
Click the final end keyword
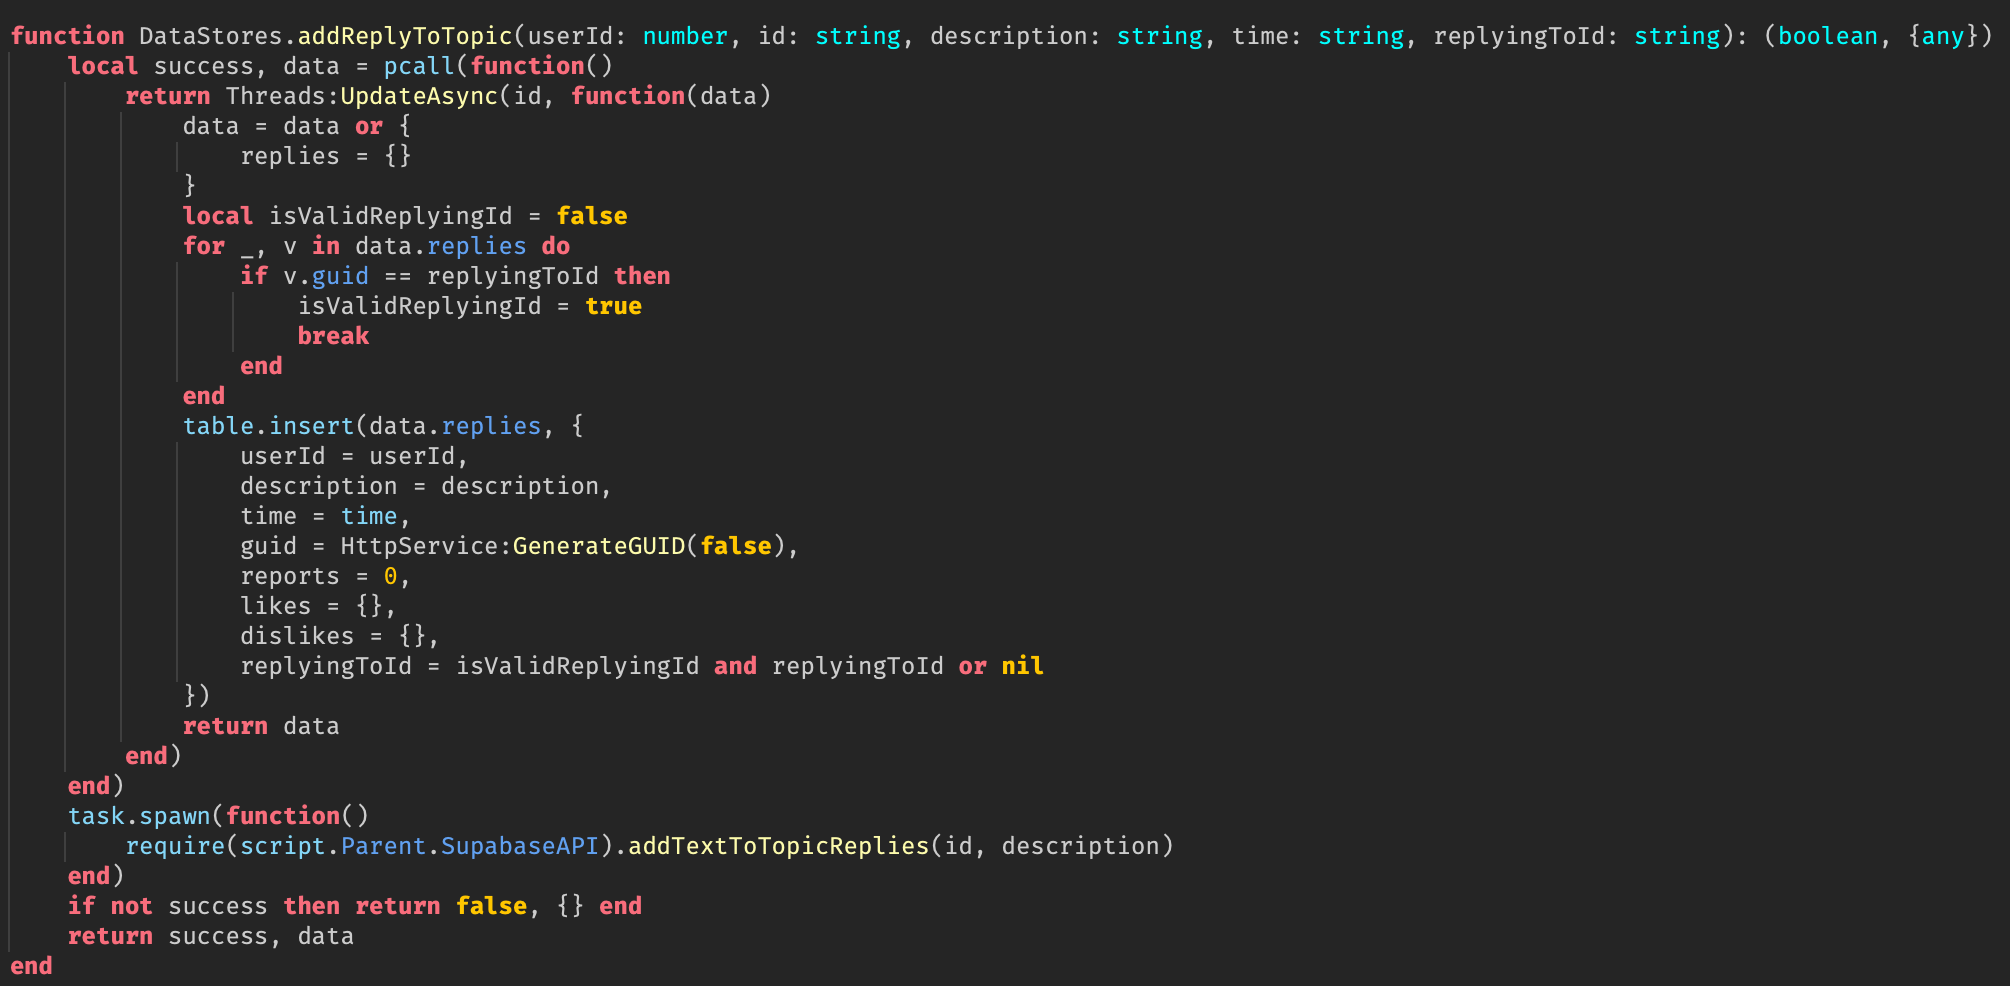pyautogui.click(x=32, y=966)
